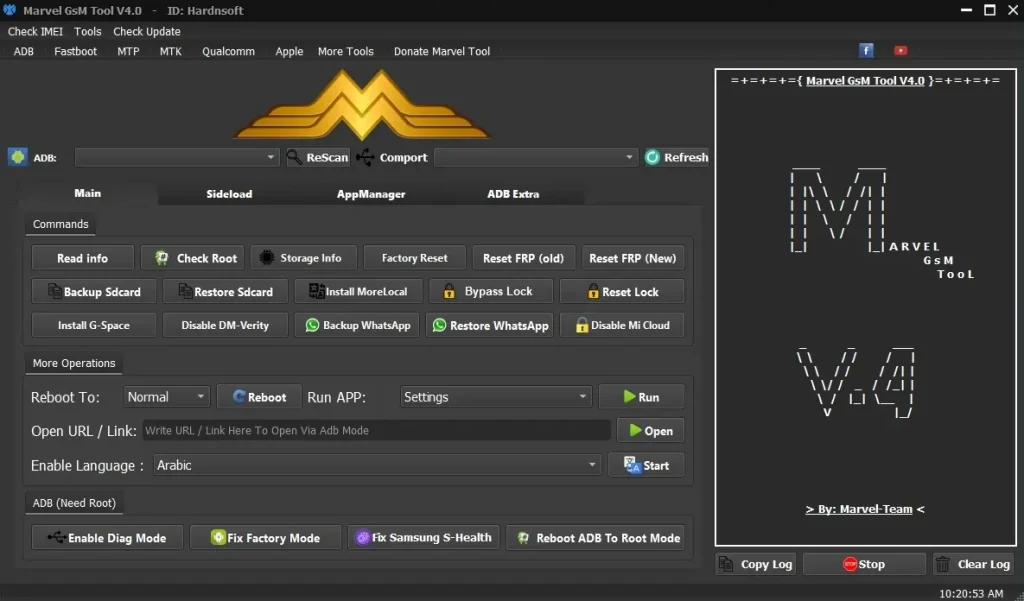The width and height of the screenshot is (1024, 601).
Task: Click Reset FRP (old) button
Action: [523, 258]
